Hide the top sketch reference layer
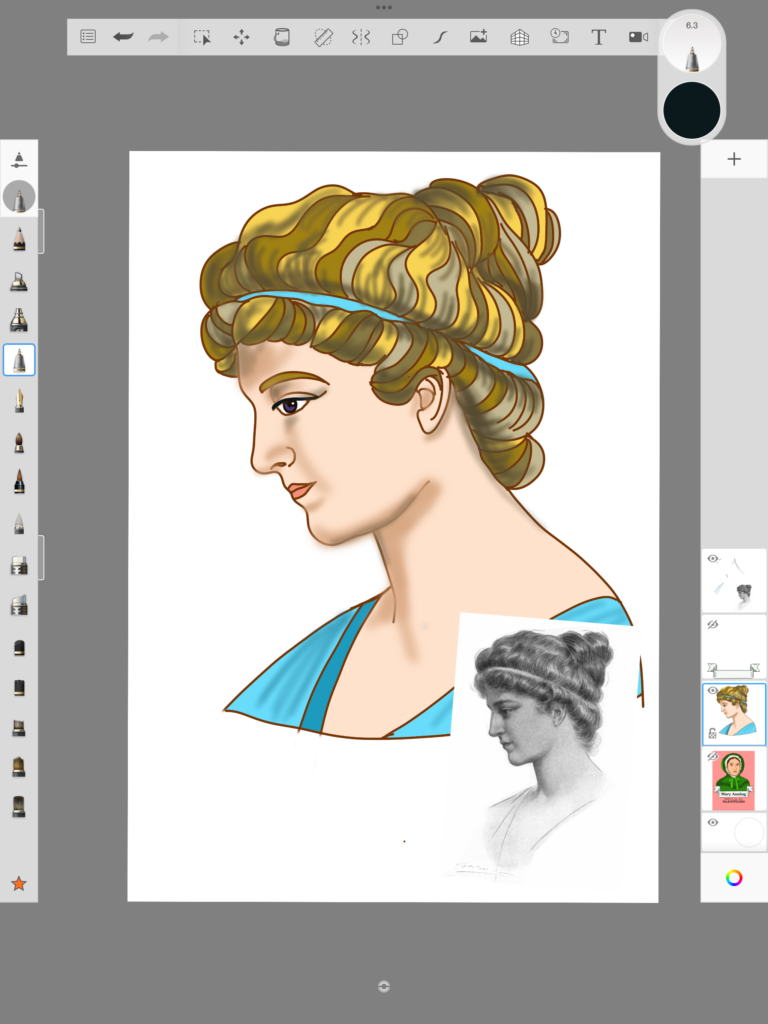768x1024 pixels. pyautogui.click(x=713, y=559)
